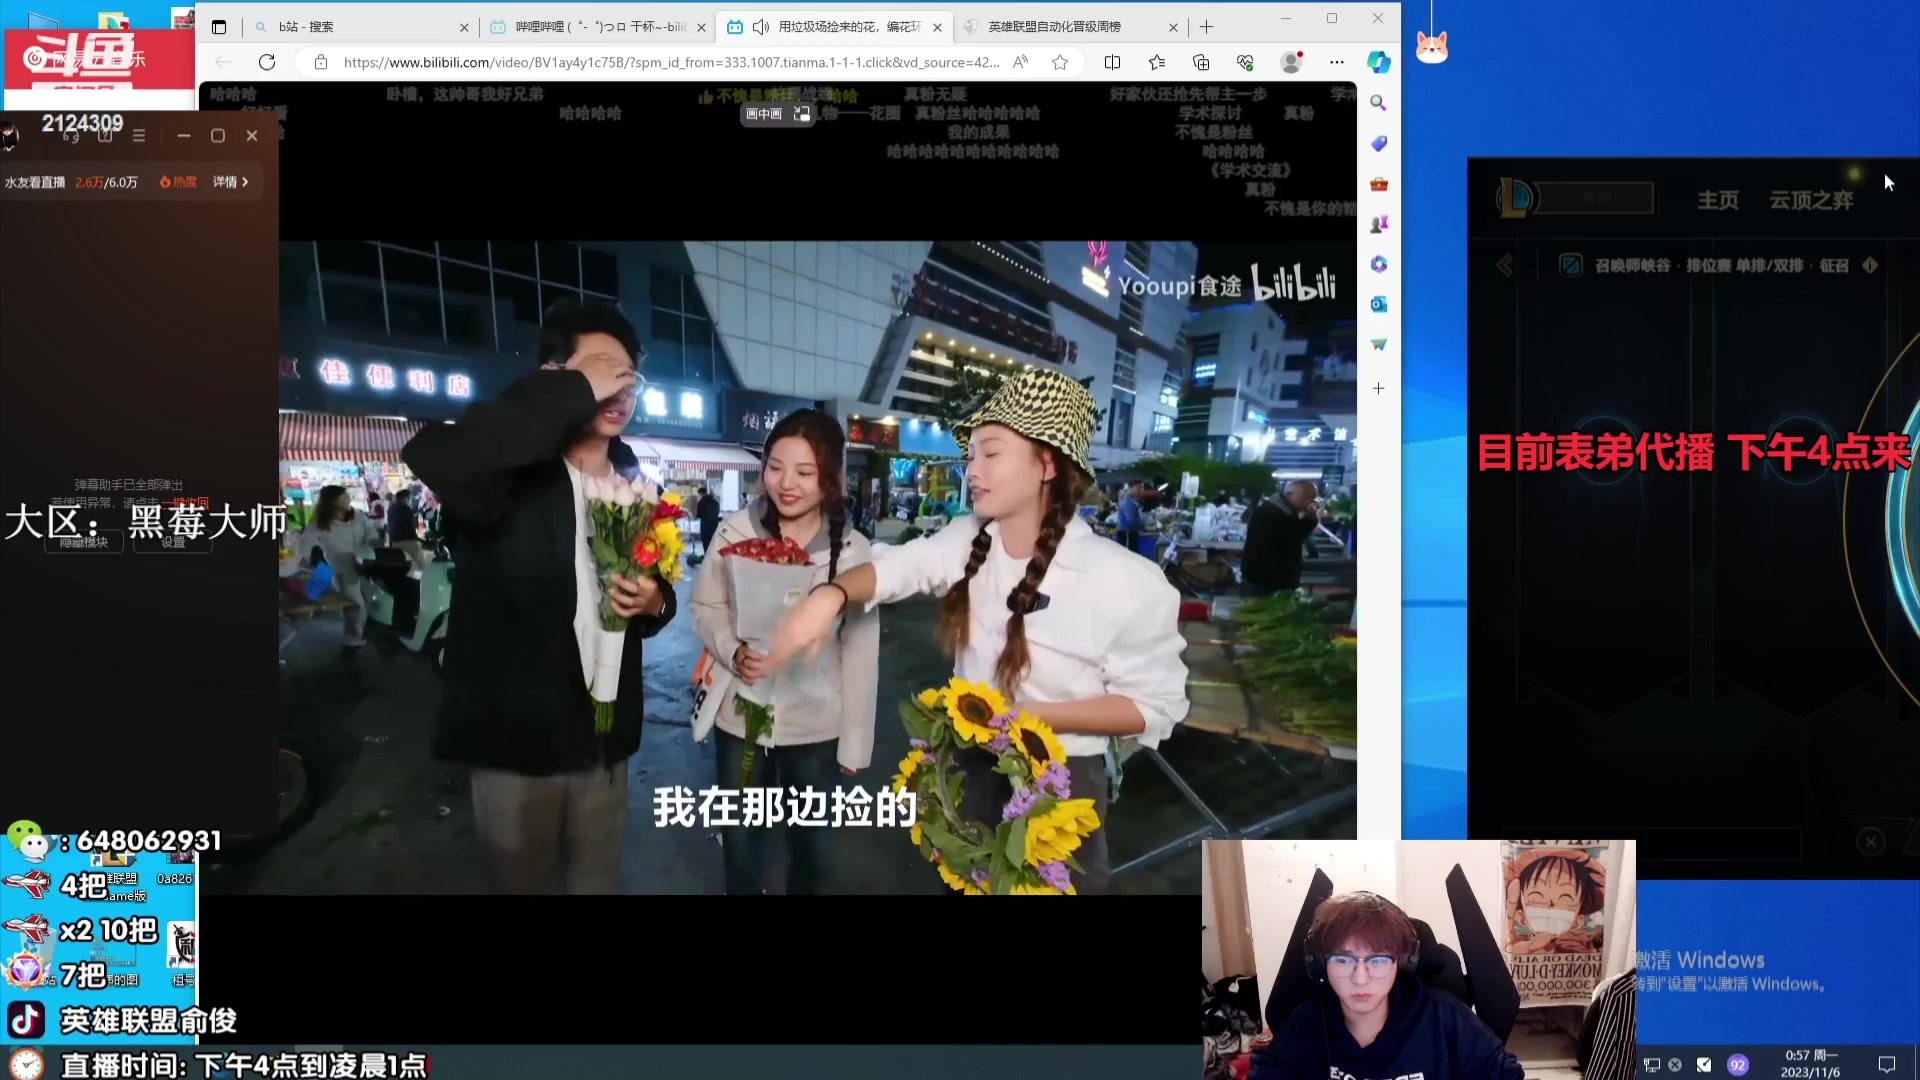
Task: Open the network icon in system tray
Action: (1652, 1065)
